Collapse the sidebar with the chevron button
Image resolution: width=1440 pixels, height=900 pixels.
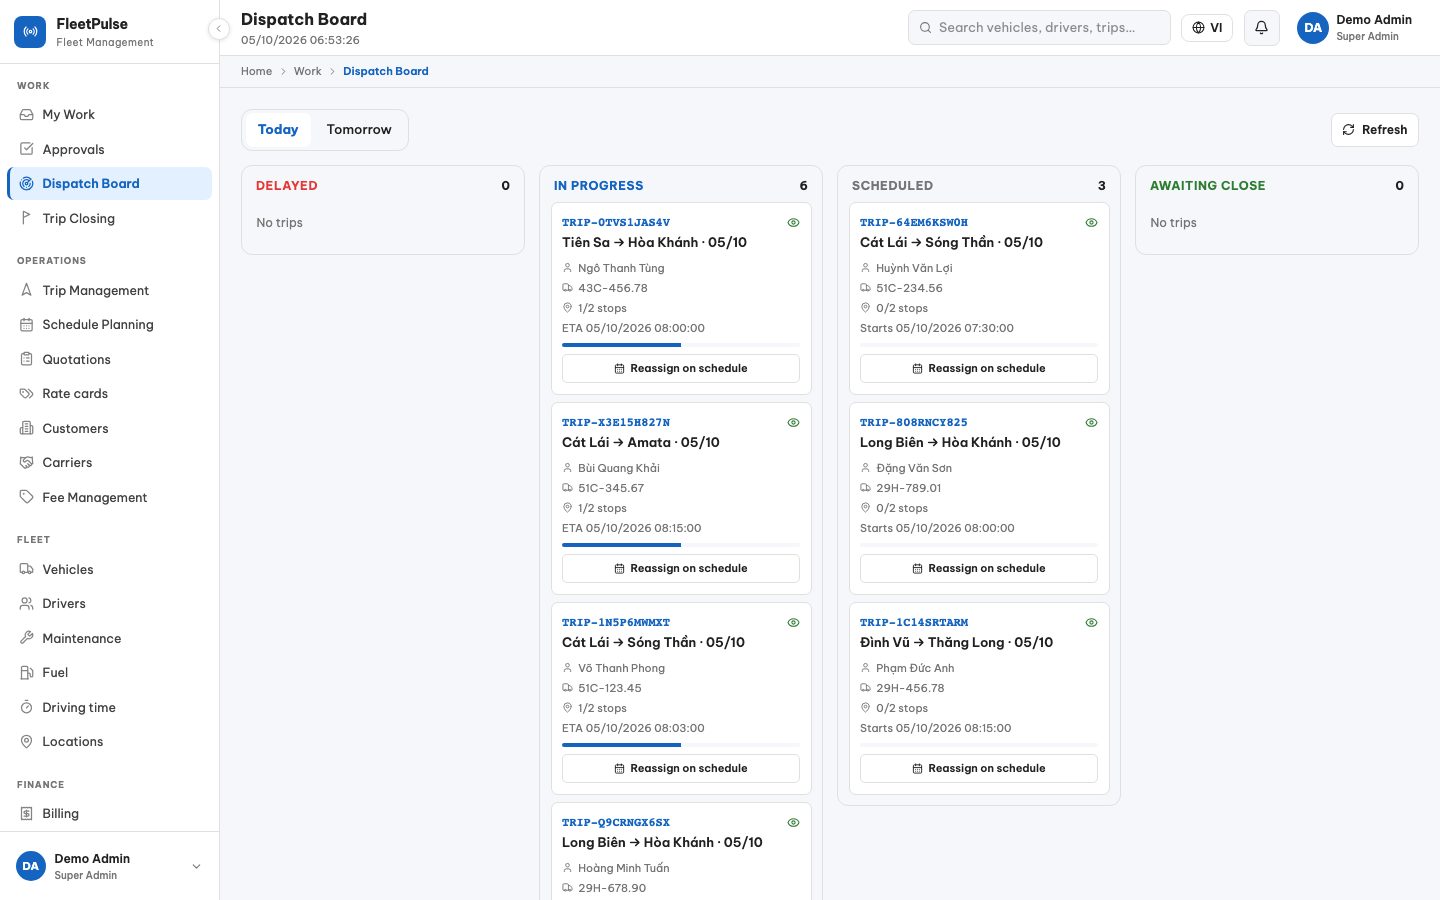(219, 29)
